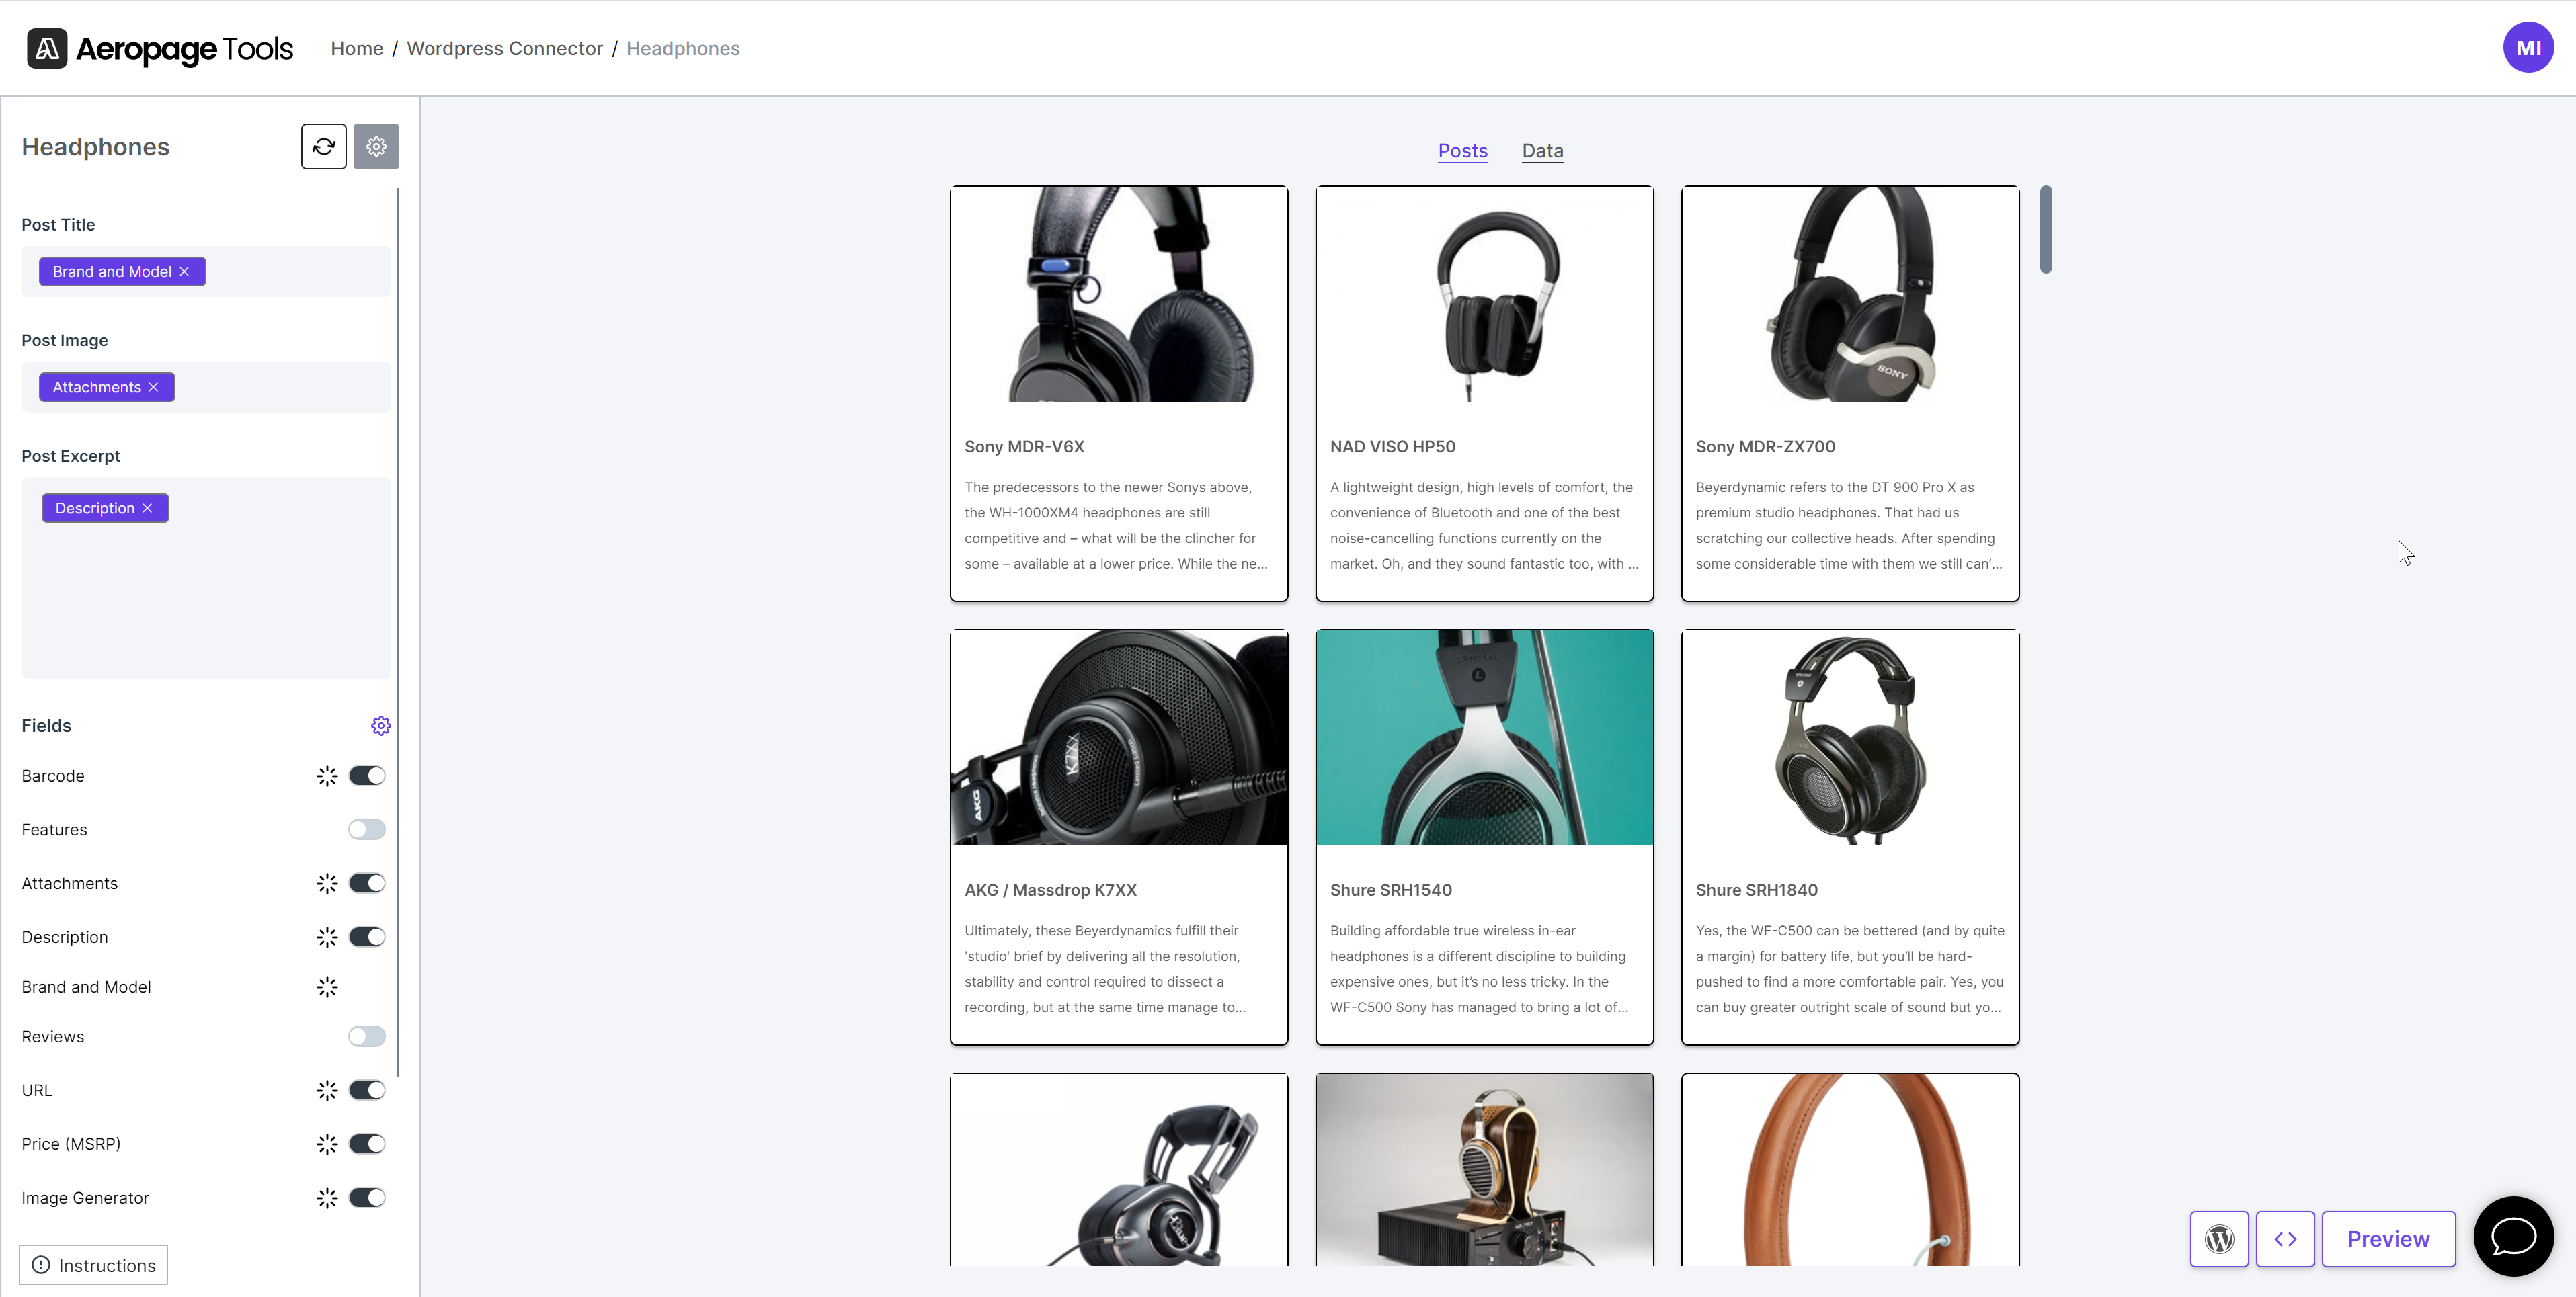Turn on the Reviews field toggle
The width and height of the screenshot is (2576, 1297).
367,1036
